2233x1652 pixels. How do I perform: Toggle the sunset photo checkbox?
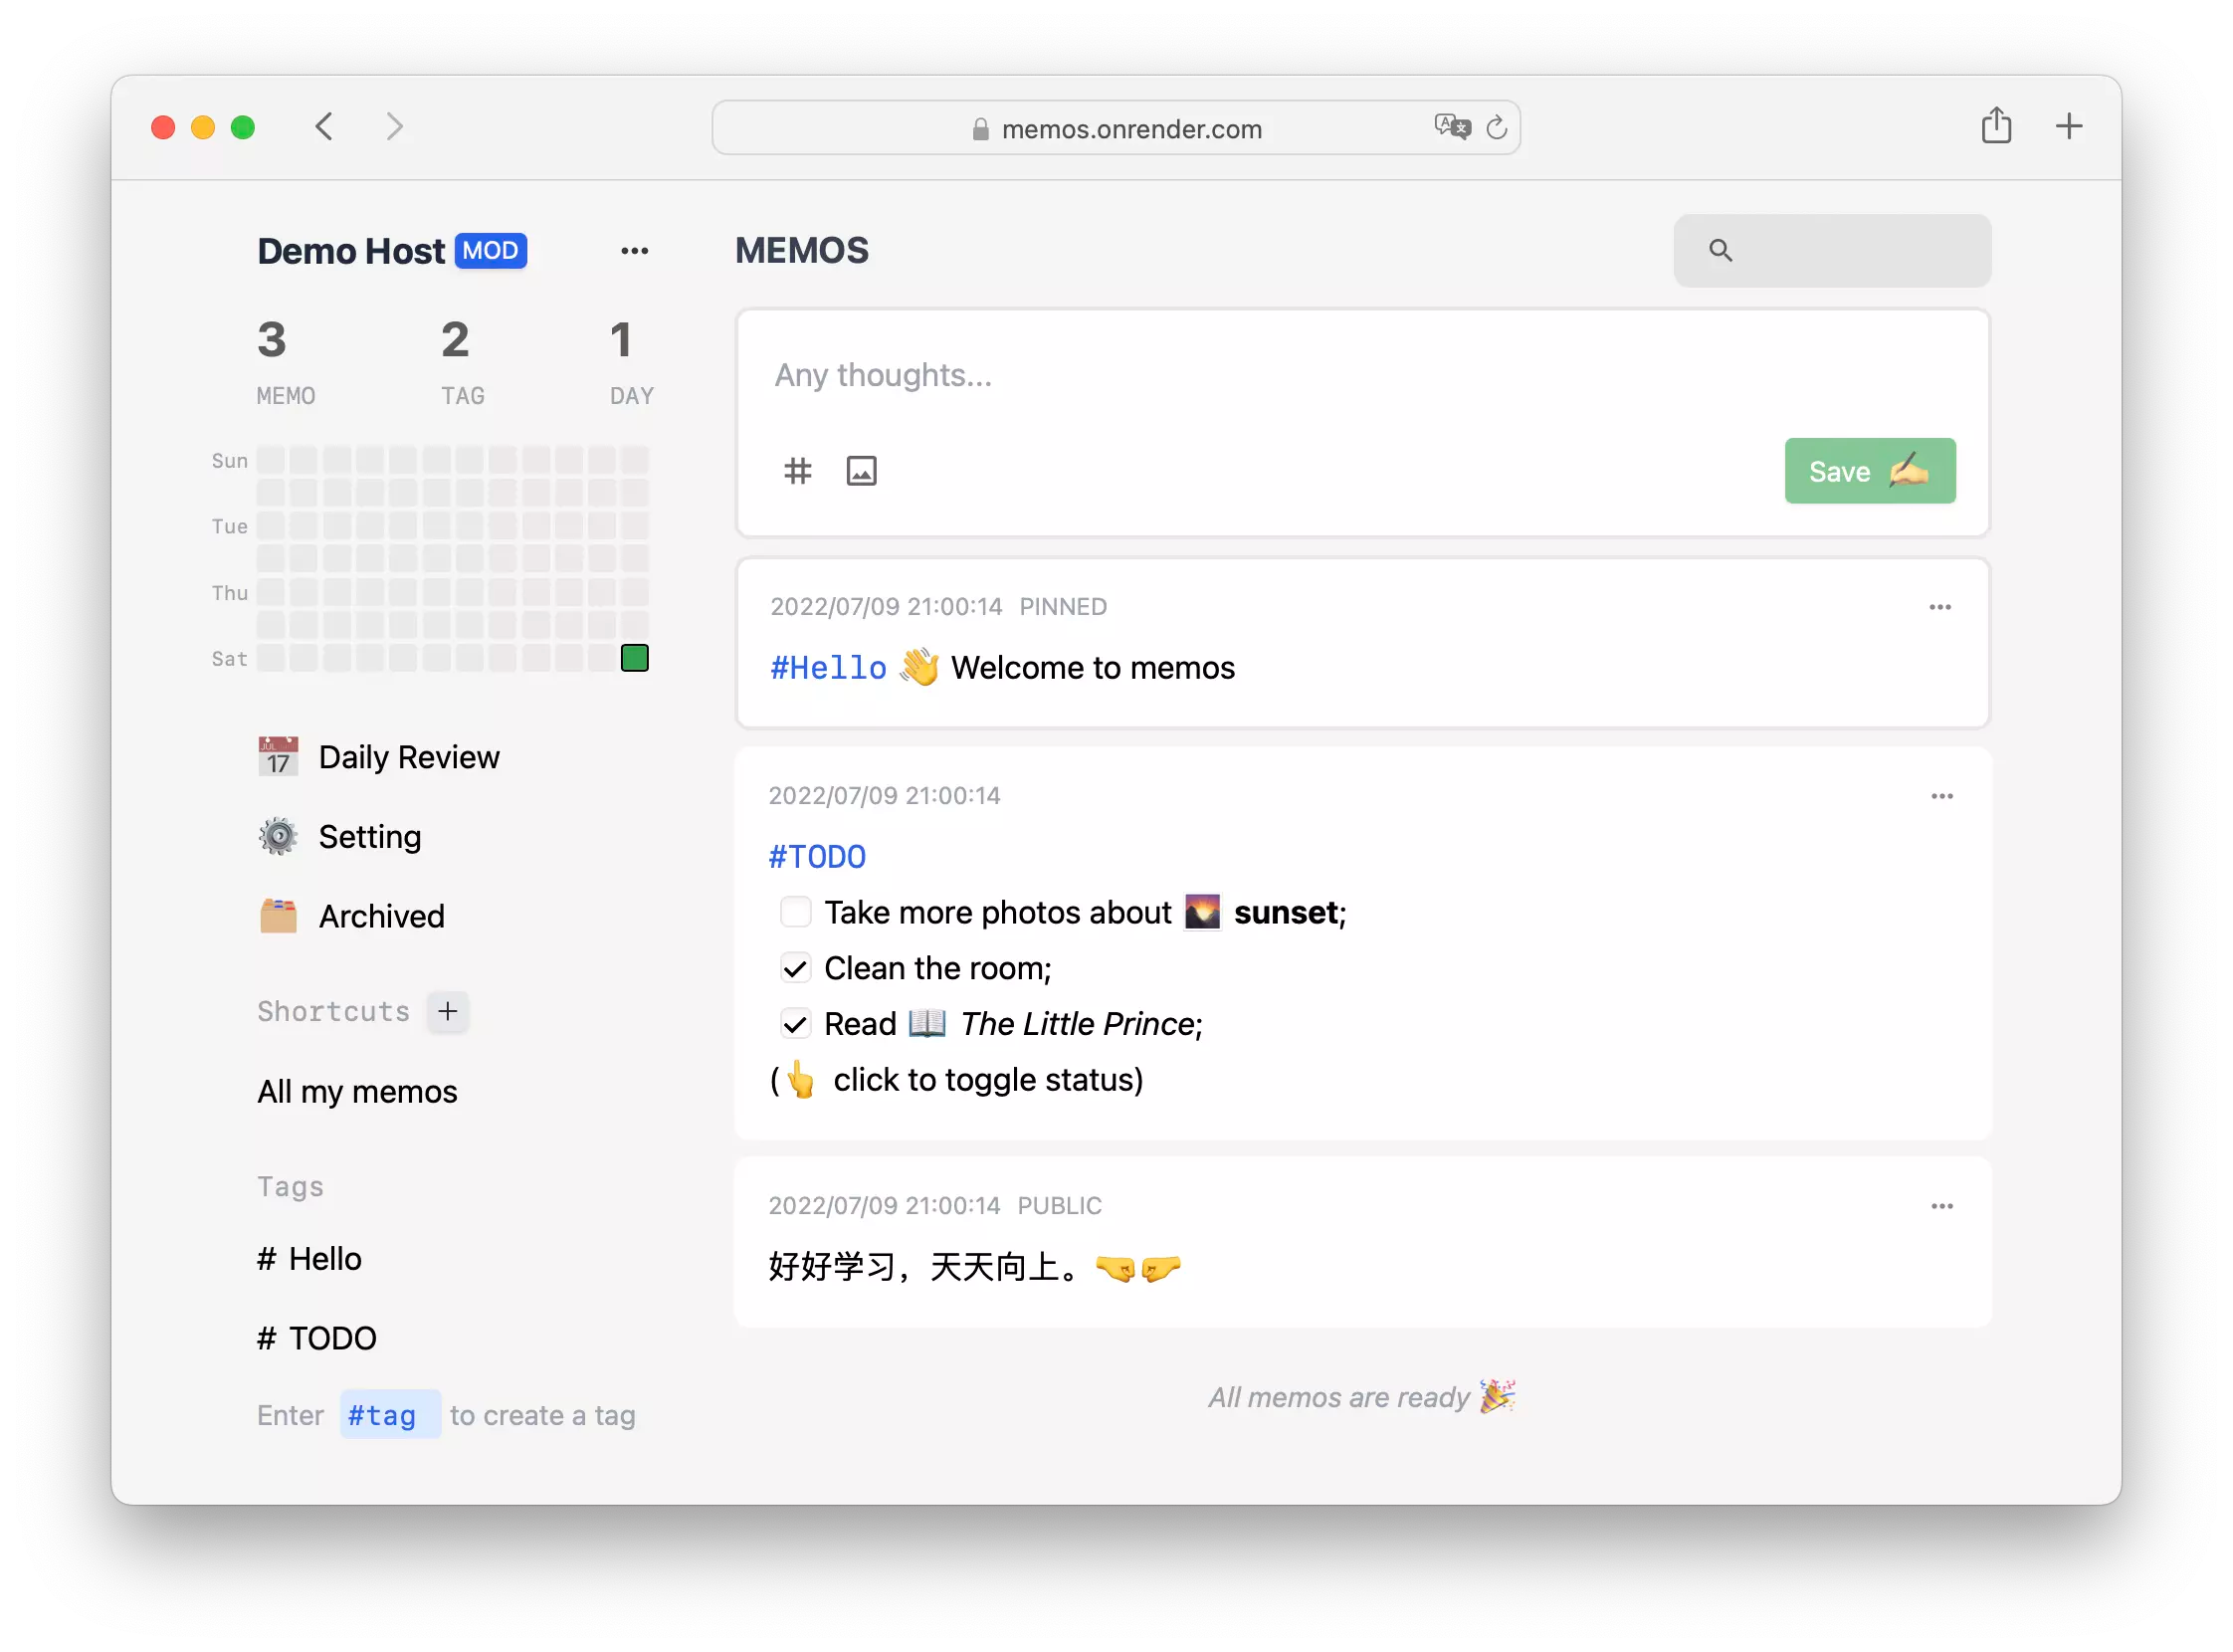795,911
